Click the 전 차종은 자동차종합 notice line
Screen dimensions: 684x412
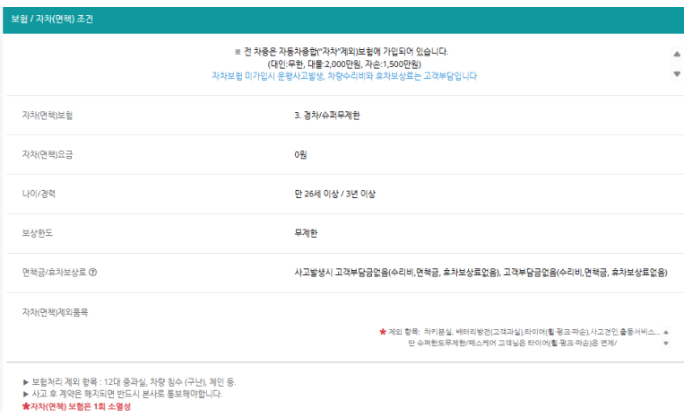(x=342, y=52)
